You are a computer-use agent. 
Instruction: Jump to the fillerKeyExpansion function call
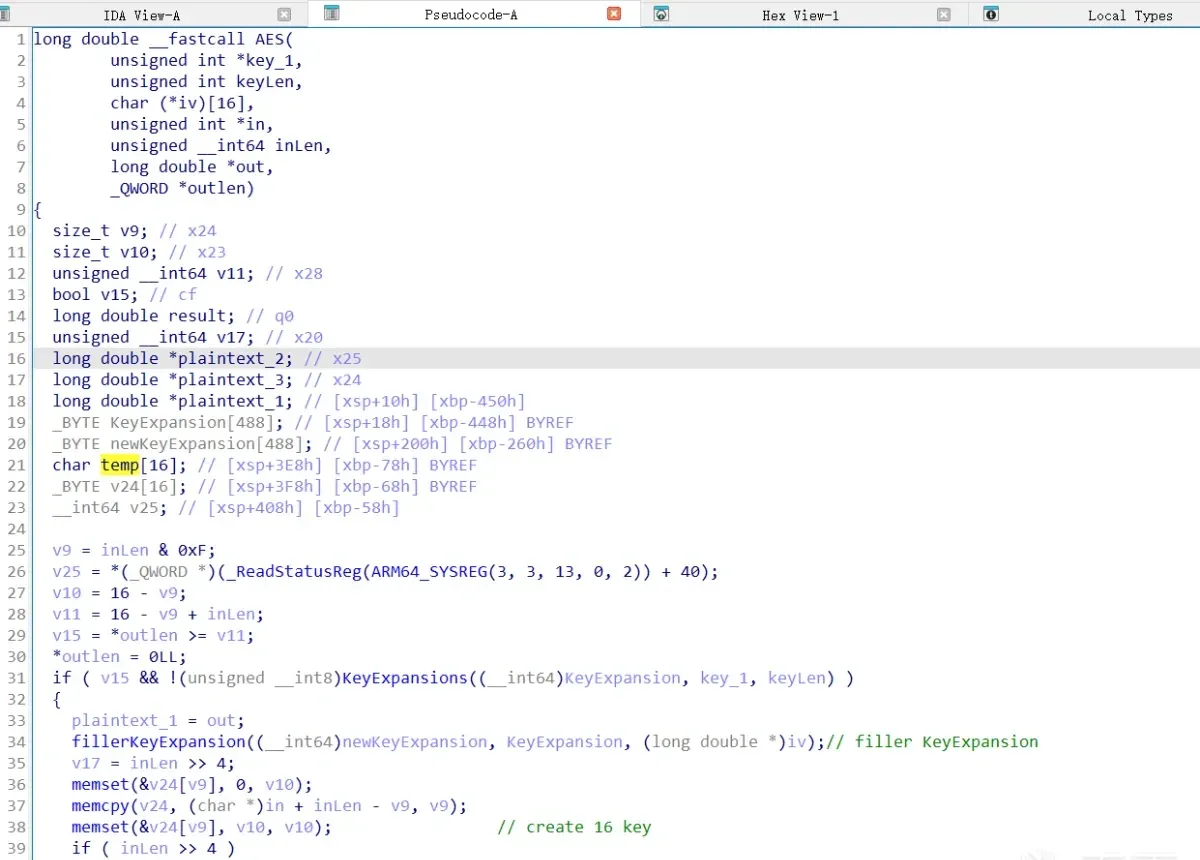tap(159, 741)
